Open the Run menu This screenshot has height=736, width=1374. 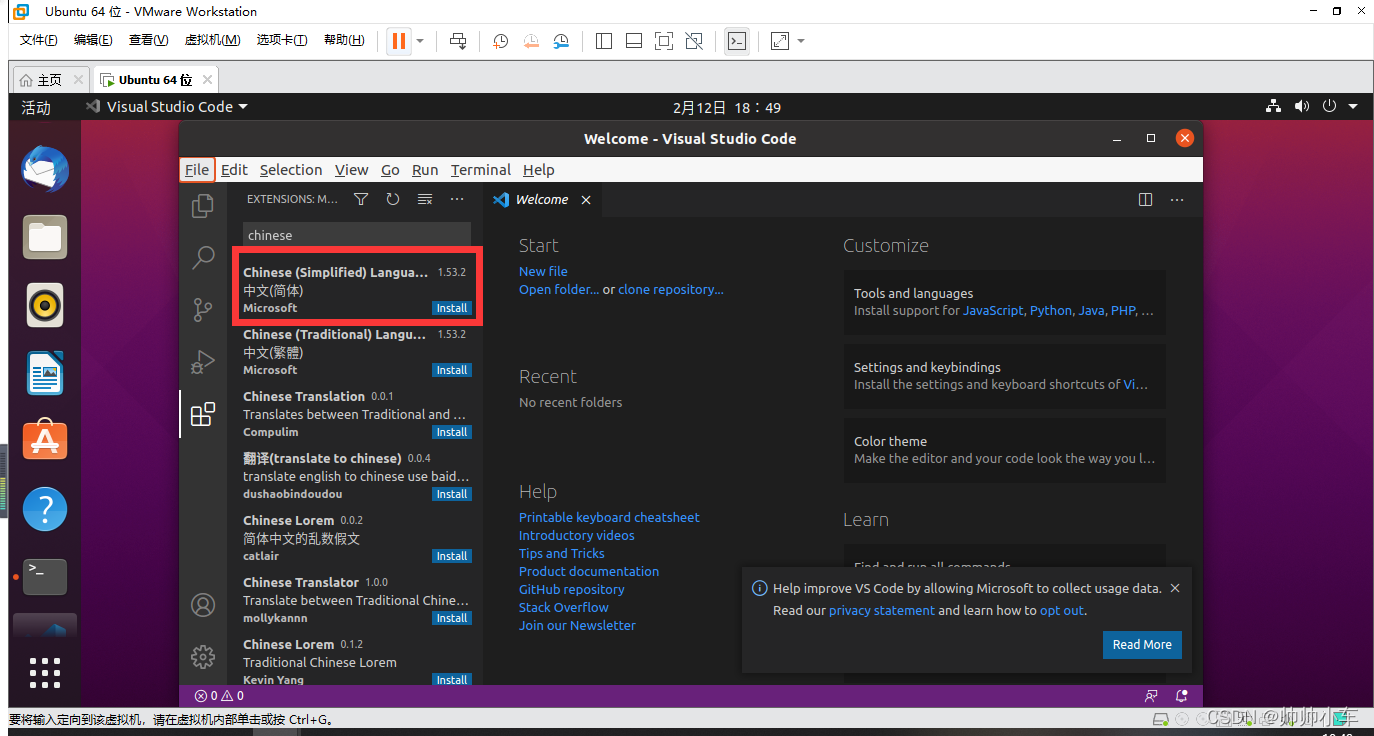click(425, 170)
